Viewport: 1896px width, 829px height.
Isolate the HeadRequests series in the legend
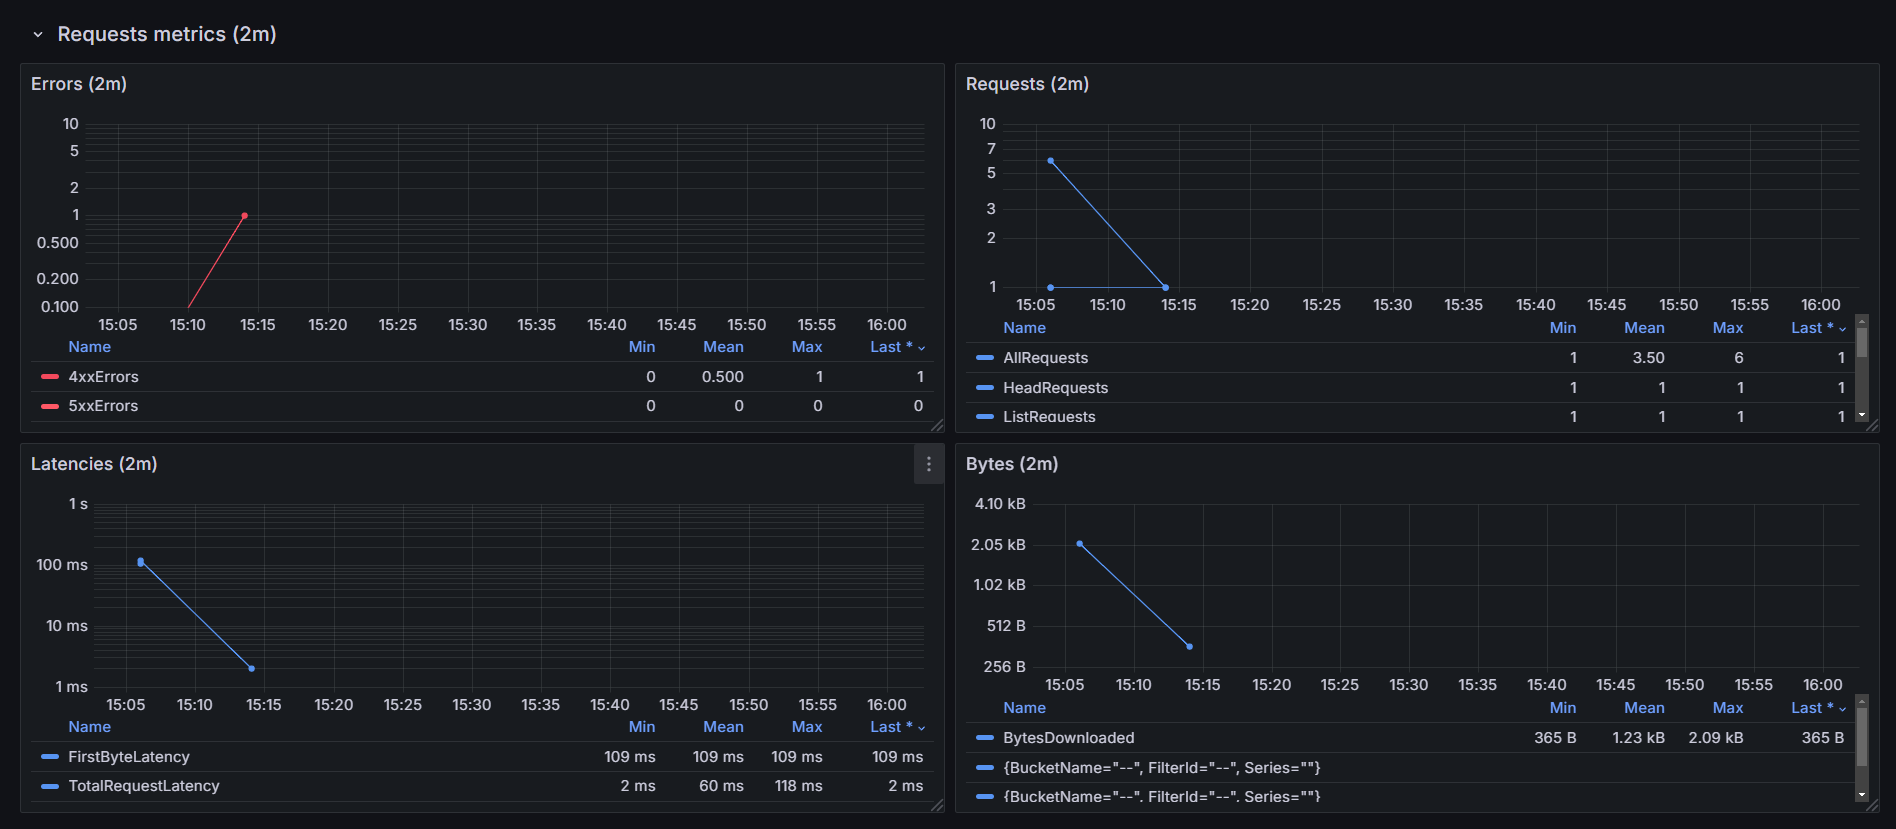(1055, 388)
